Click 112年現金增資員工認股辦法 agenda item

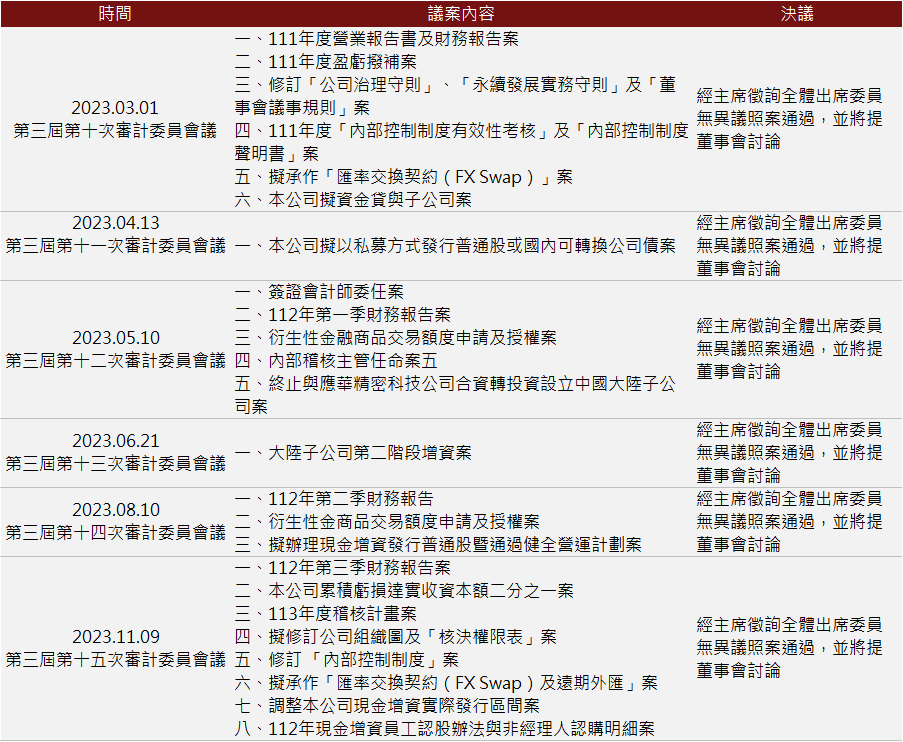tap(445, 729)
